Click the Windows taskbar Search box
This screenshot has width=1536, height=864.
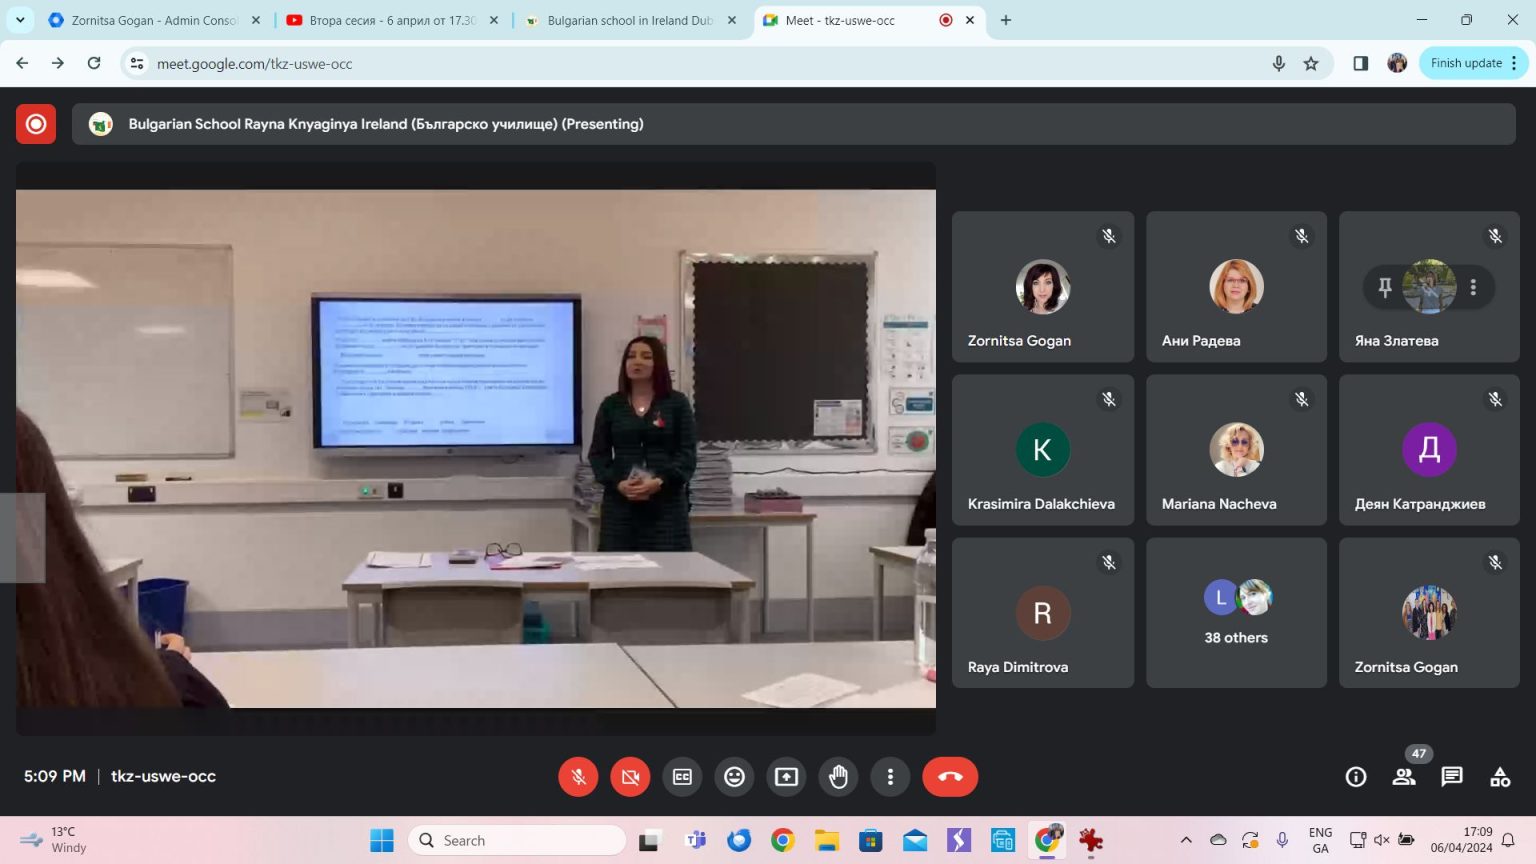(518, 840)
